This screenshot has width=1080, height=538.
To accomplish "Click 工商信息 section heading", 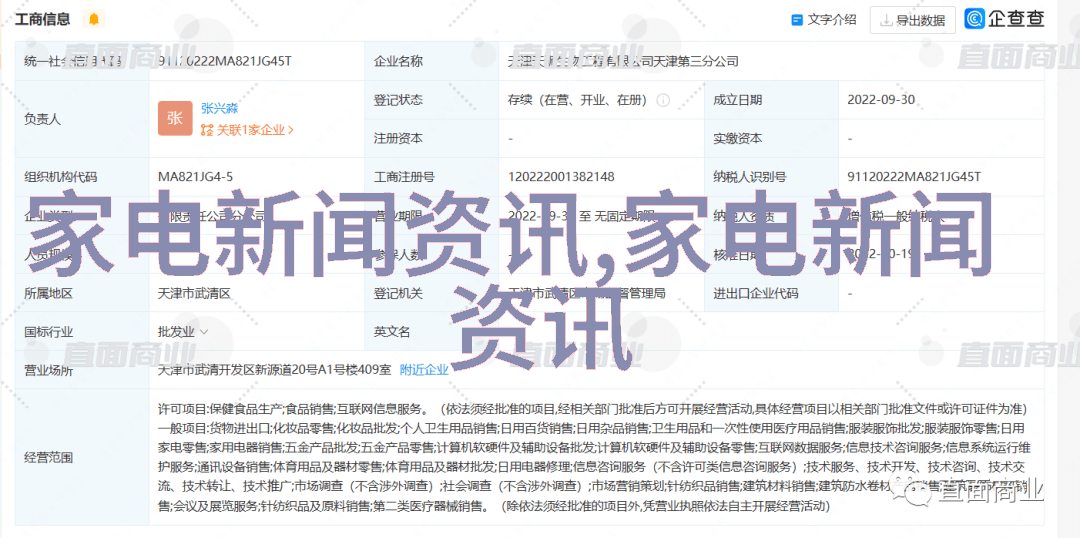I will (43, 19).
